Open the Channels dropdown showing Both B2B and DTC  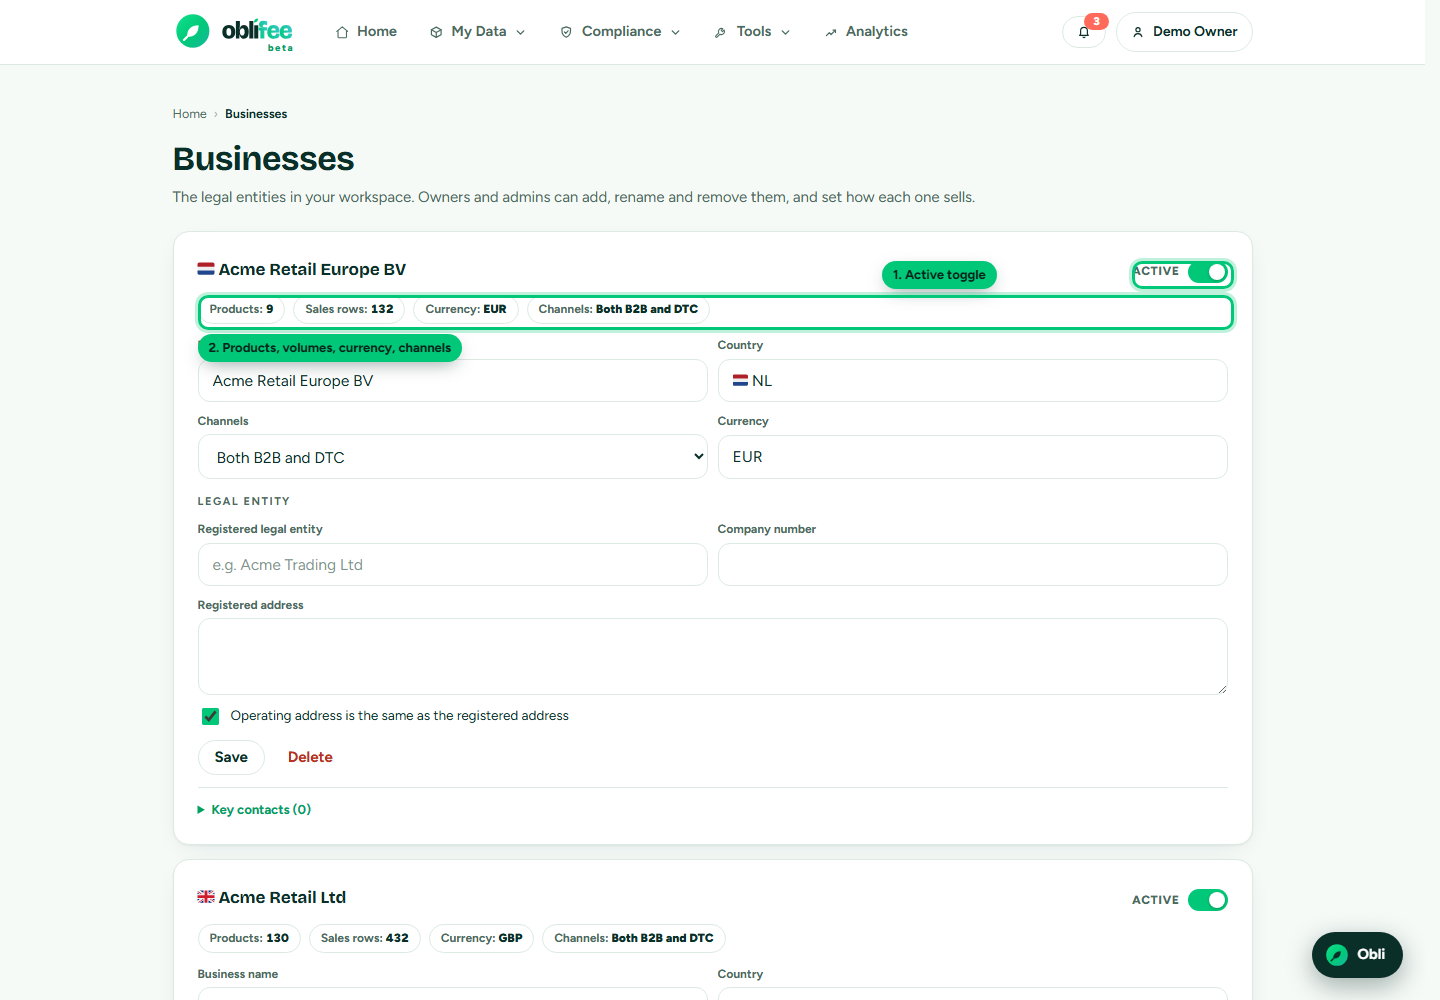tap(453, 457)
